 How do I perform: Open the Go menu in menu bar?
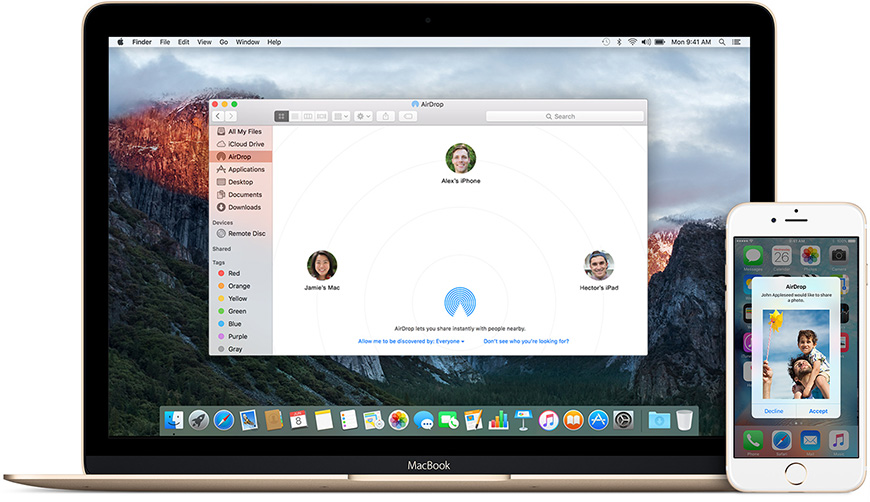point(223,42)
